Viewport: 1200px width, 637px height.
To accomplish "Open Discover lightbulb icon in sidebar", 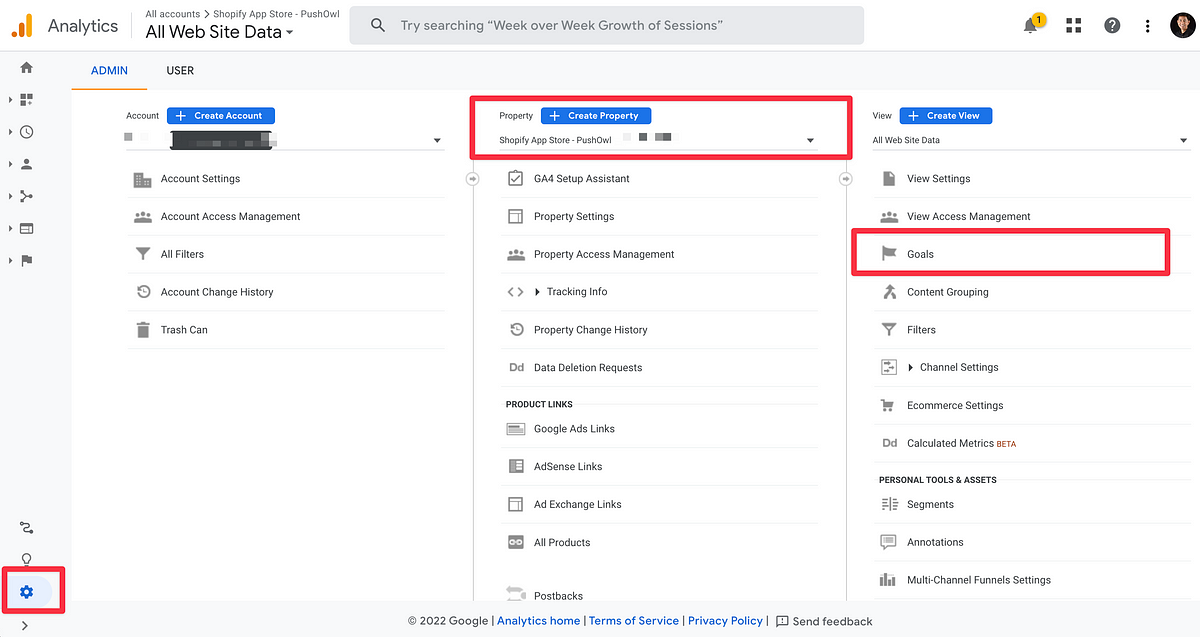I will point(26,559).
